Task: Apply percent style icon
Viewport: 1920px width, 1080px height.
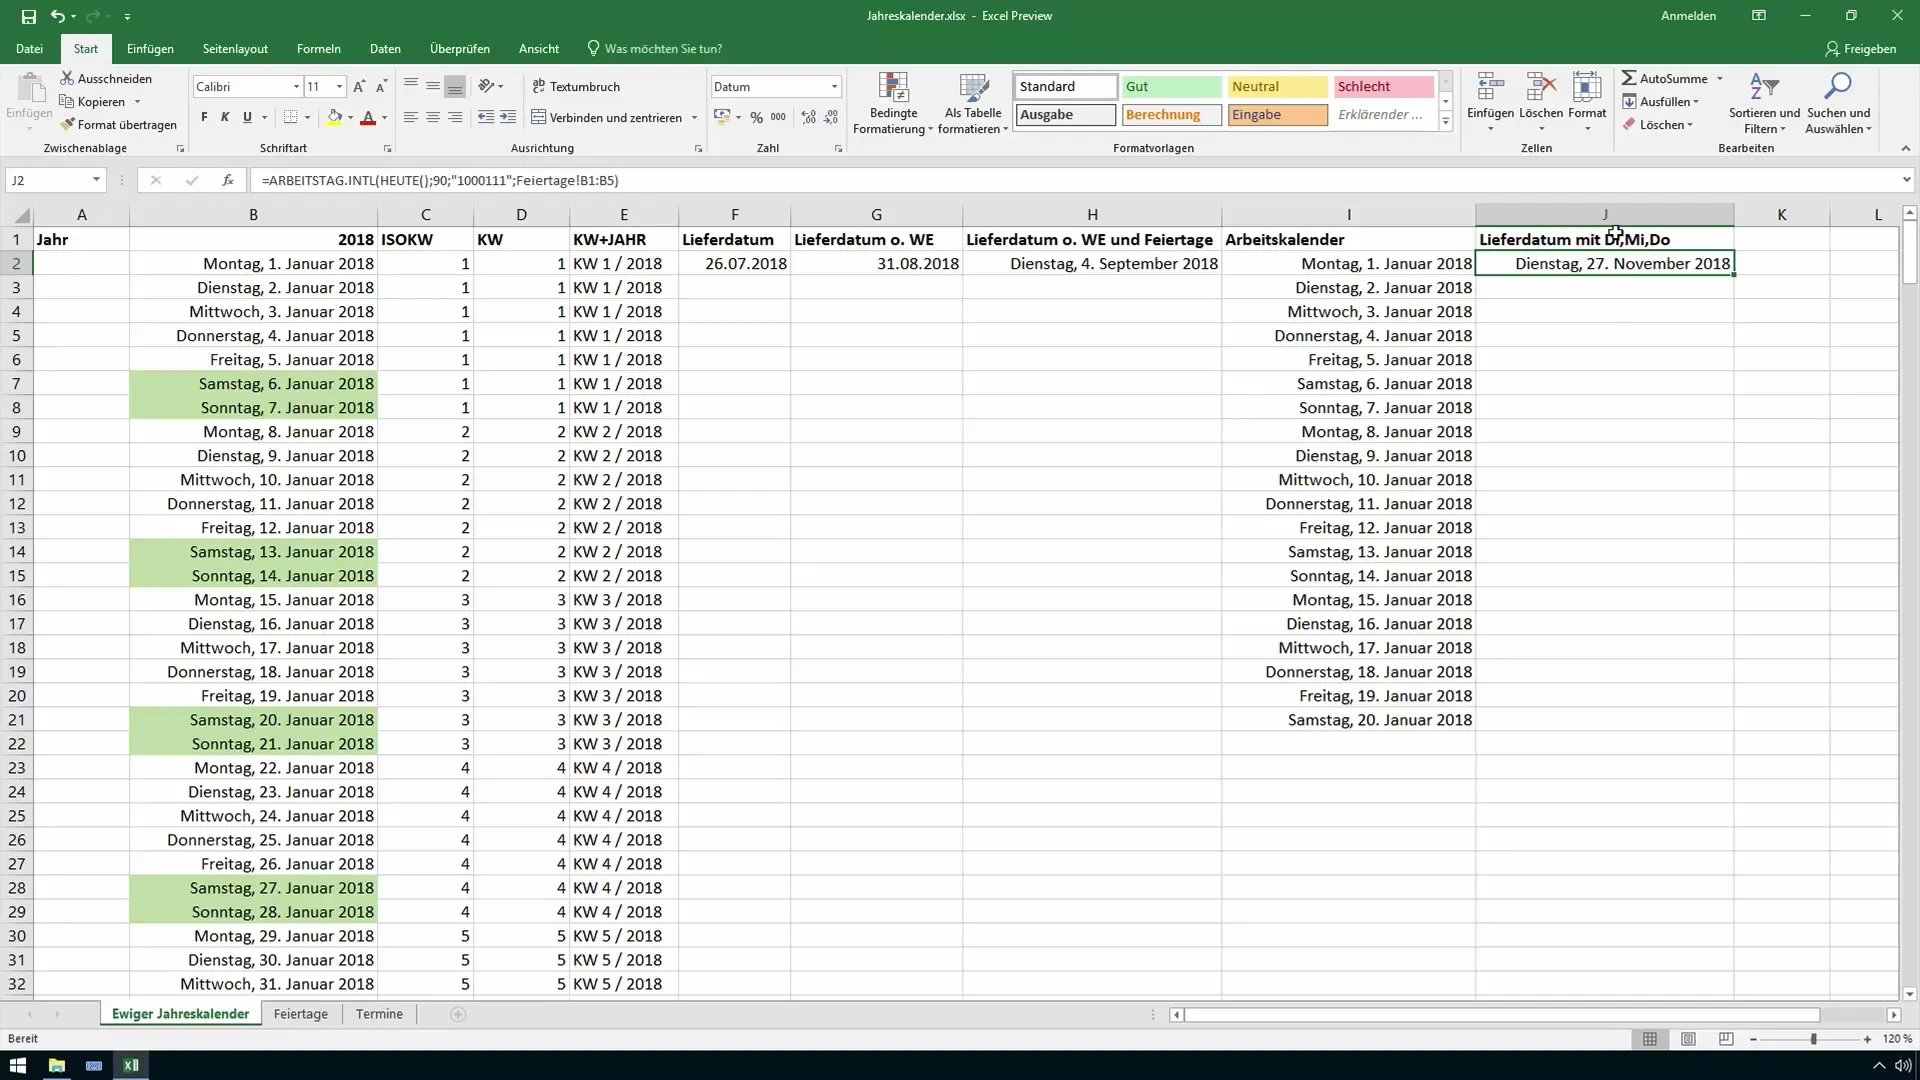Action: tap(757, 117)
